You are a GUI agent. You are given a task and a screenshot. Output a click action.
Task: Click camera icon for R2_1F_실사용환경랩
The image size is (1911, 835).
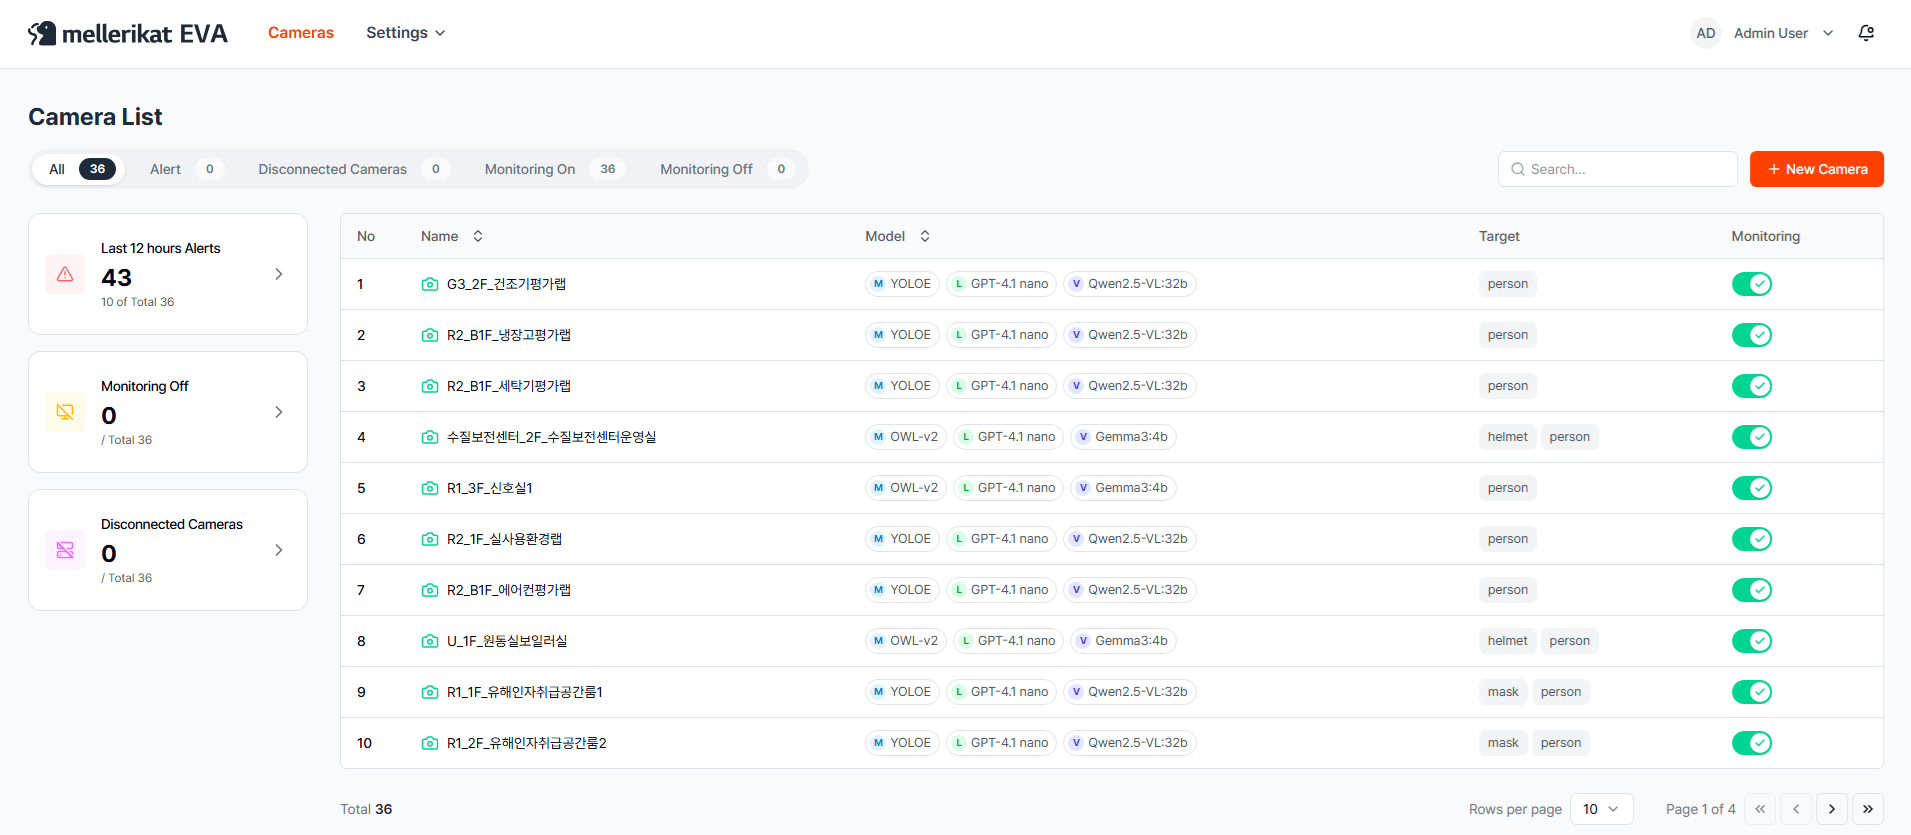[x=430, y=539]
